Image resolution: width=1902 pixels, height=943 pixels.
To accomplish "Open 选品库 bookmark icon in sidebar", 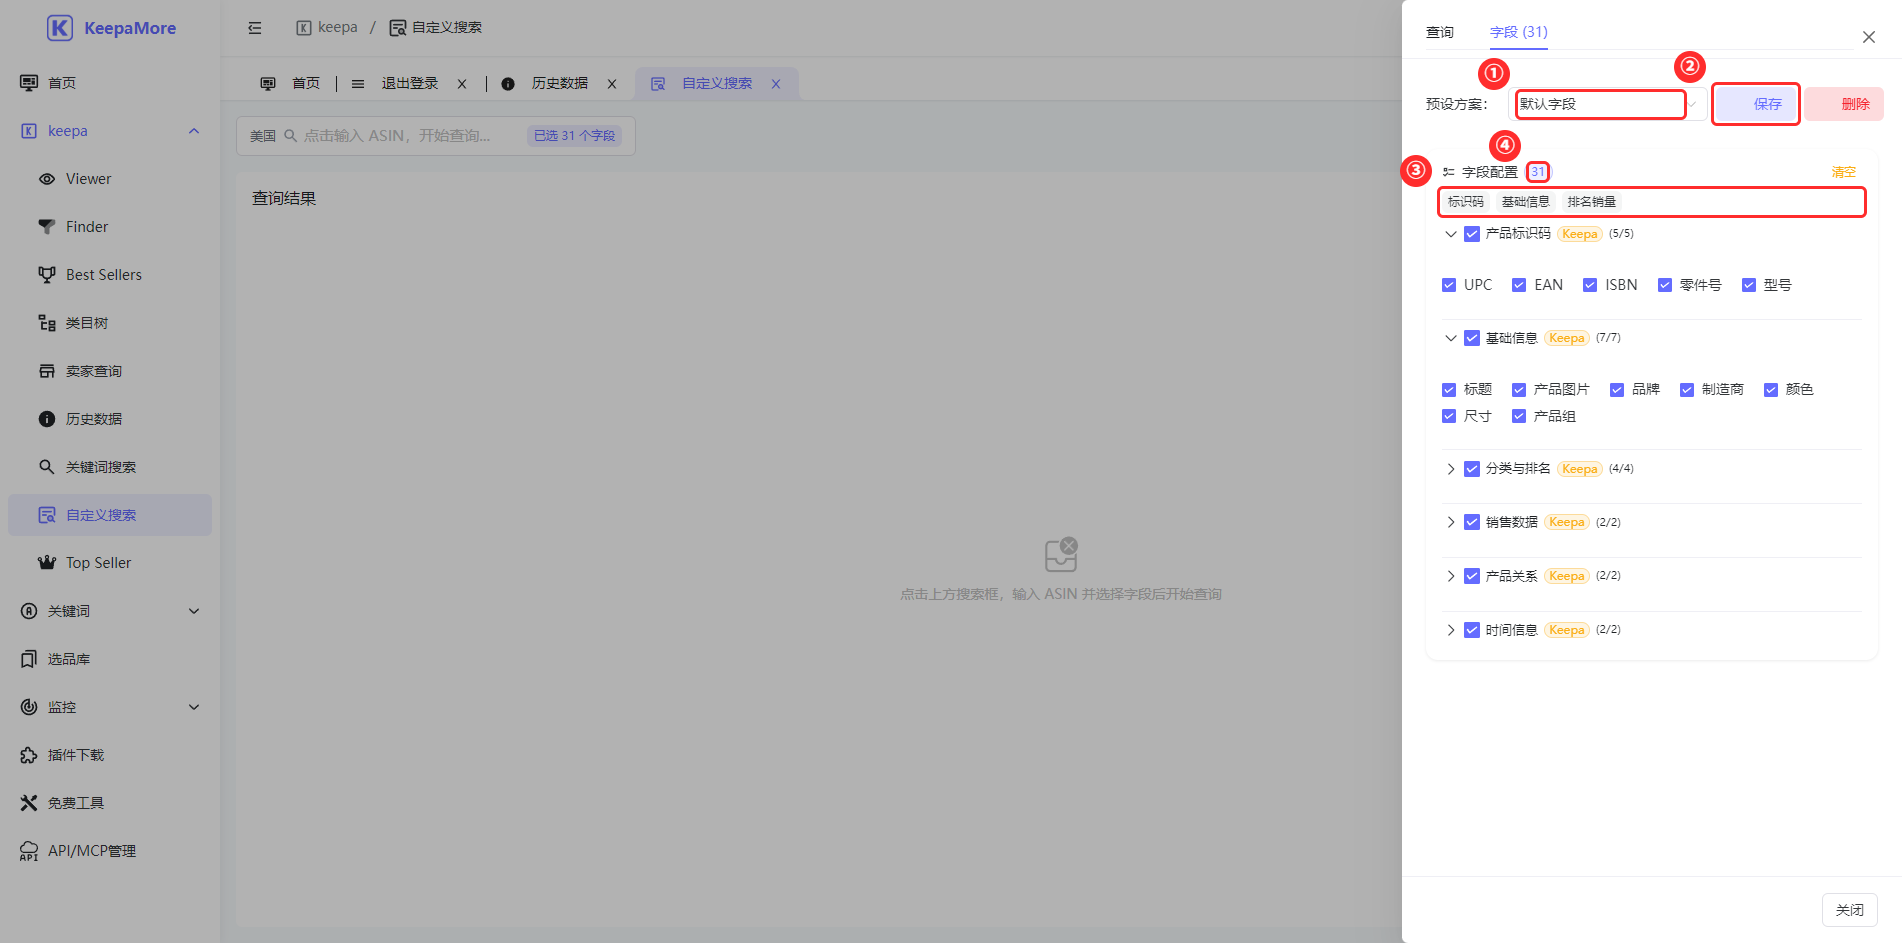I will [29, 659].
